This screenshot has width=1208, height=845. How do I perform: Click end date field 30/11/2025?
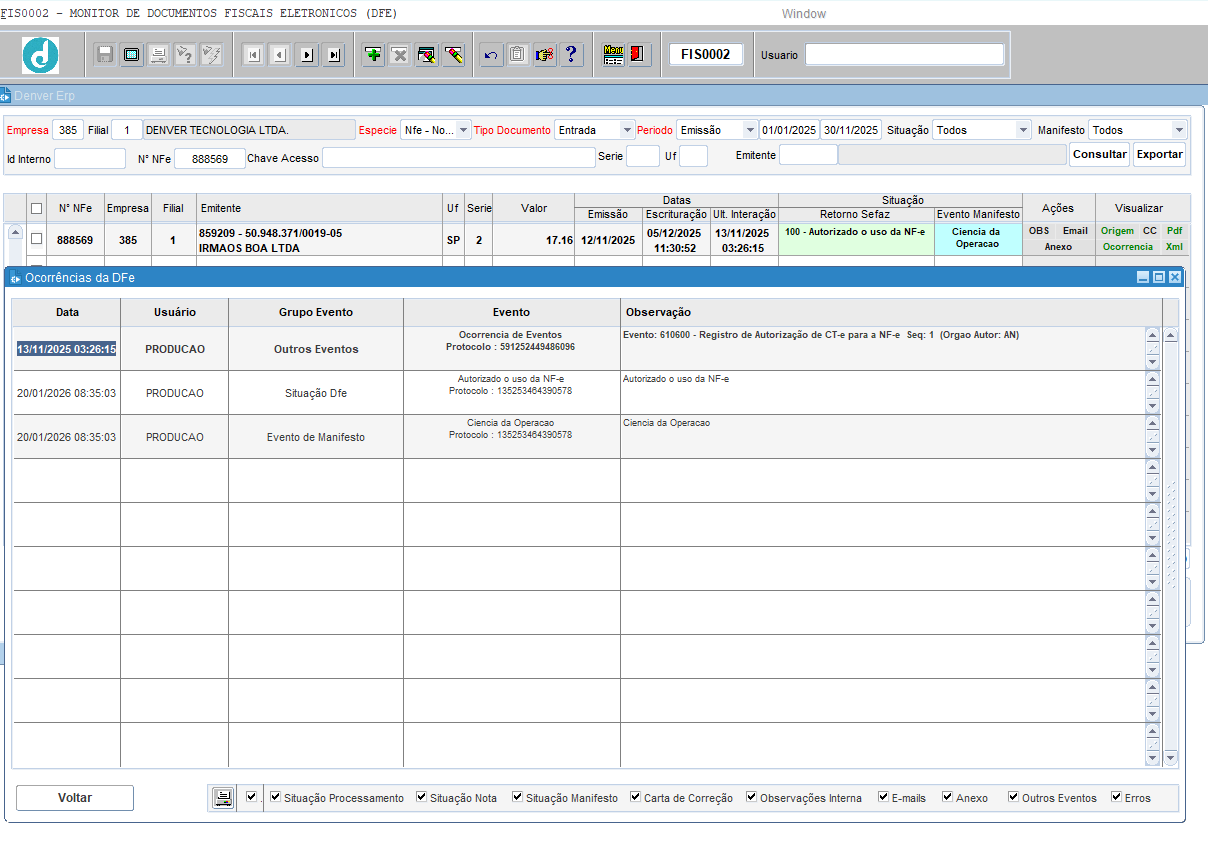851,130
